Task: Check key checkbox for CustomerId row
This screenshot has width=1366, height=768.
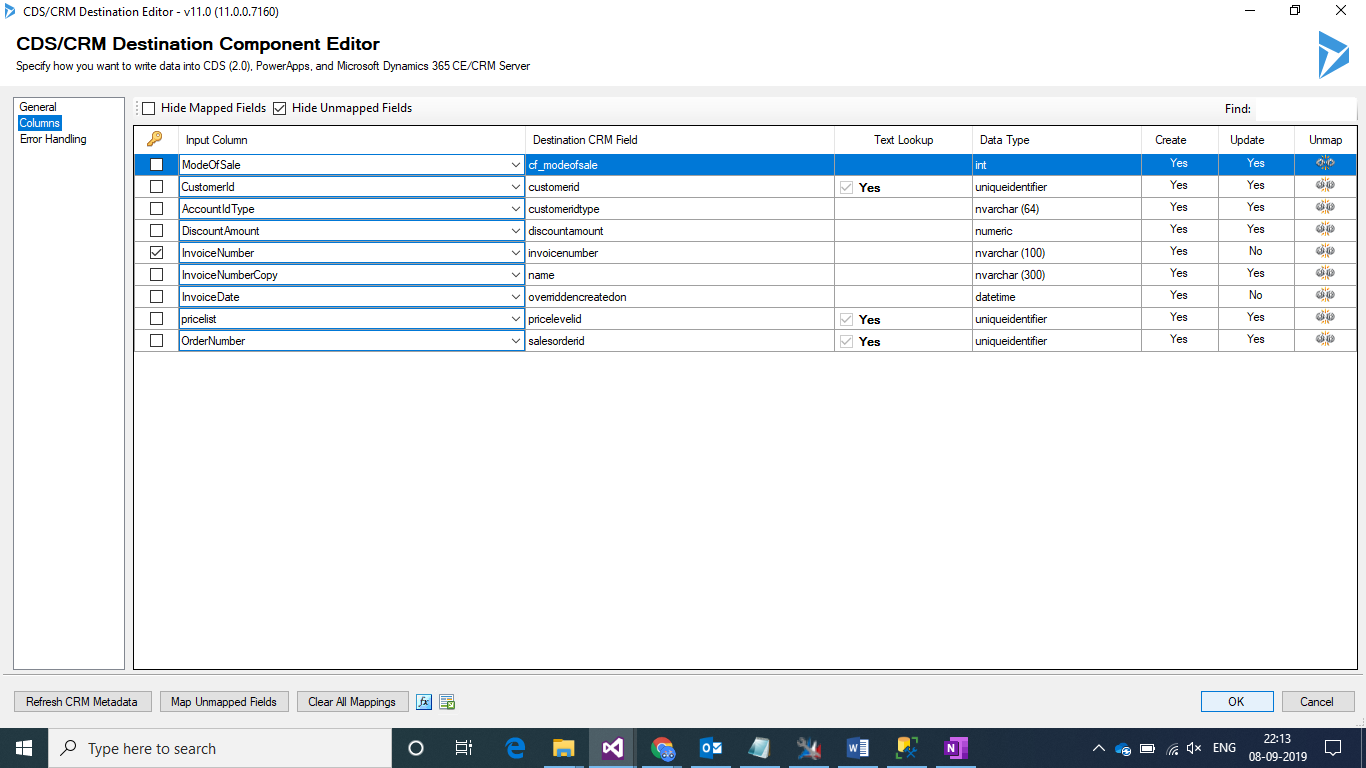Action: point(156,187)
